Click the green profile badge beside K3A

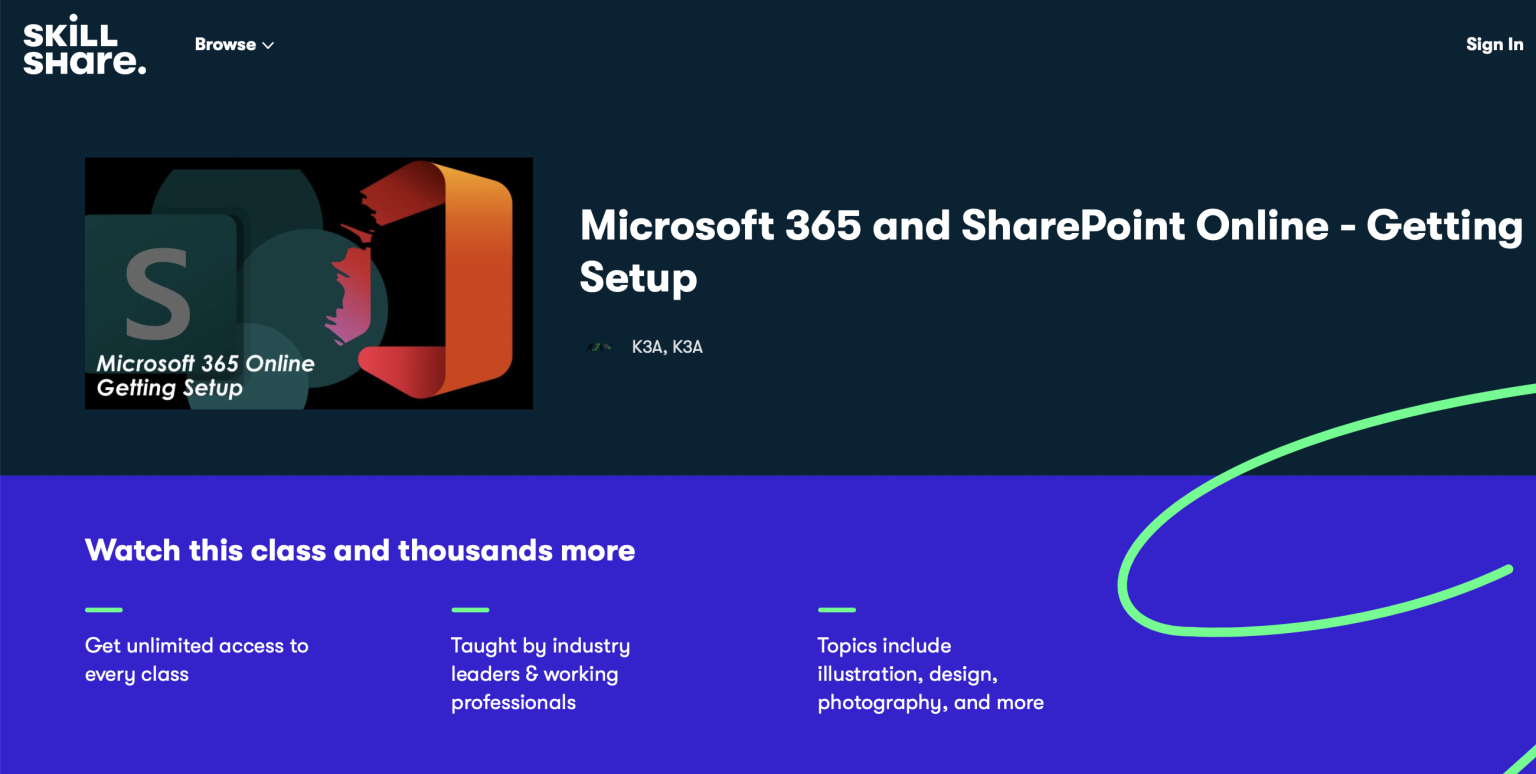[598, 347]
